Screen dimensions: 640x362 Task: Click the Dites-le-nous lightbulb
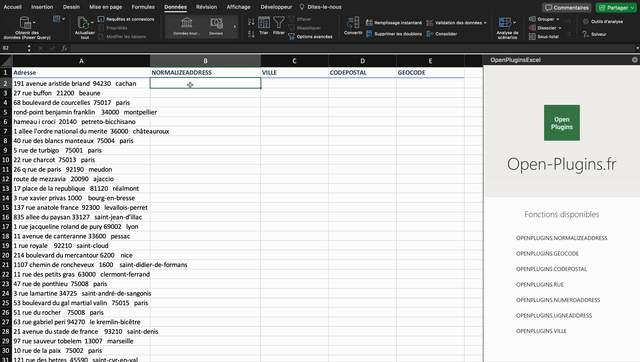click(x=302, y=7)
